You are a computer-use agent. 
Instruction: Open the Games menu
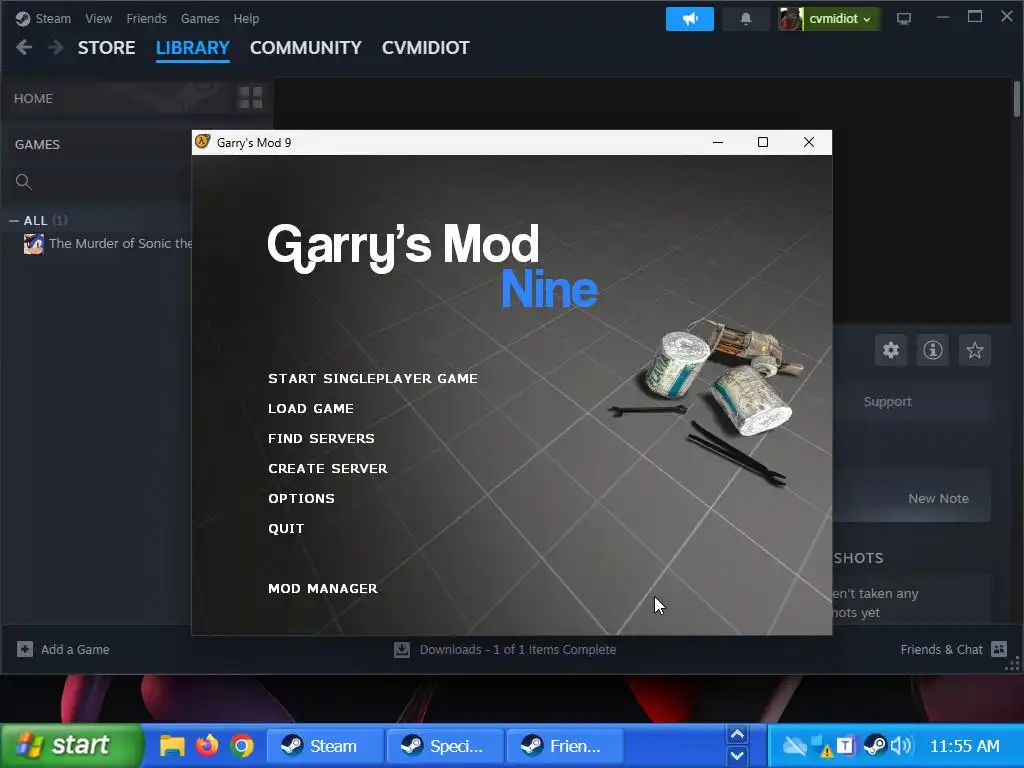[x=200, y=18]
